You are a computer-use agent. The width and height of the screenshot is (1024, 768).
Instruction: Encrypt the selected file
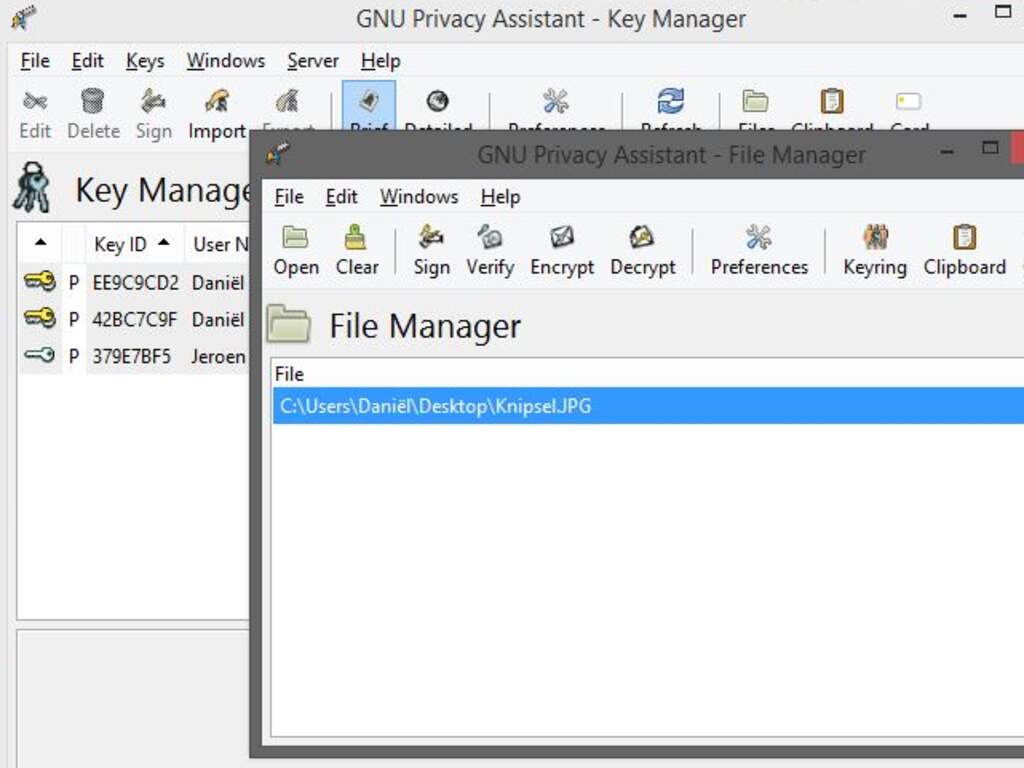point(562,250)
